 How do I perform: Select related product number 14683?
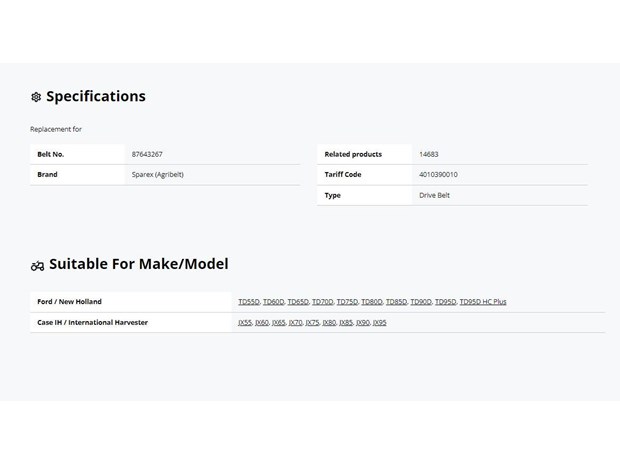(429, 154)
